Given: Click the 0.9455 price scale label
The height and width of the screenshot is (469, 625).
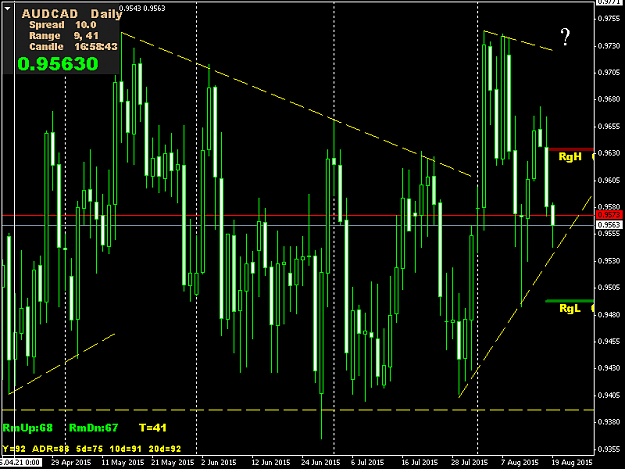Looking at the screenshot, I should pos(609,341).
